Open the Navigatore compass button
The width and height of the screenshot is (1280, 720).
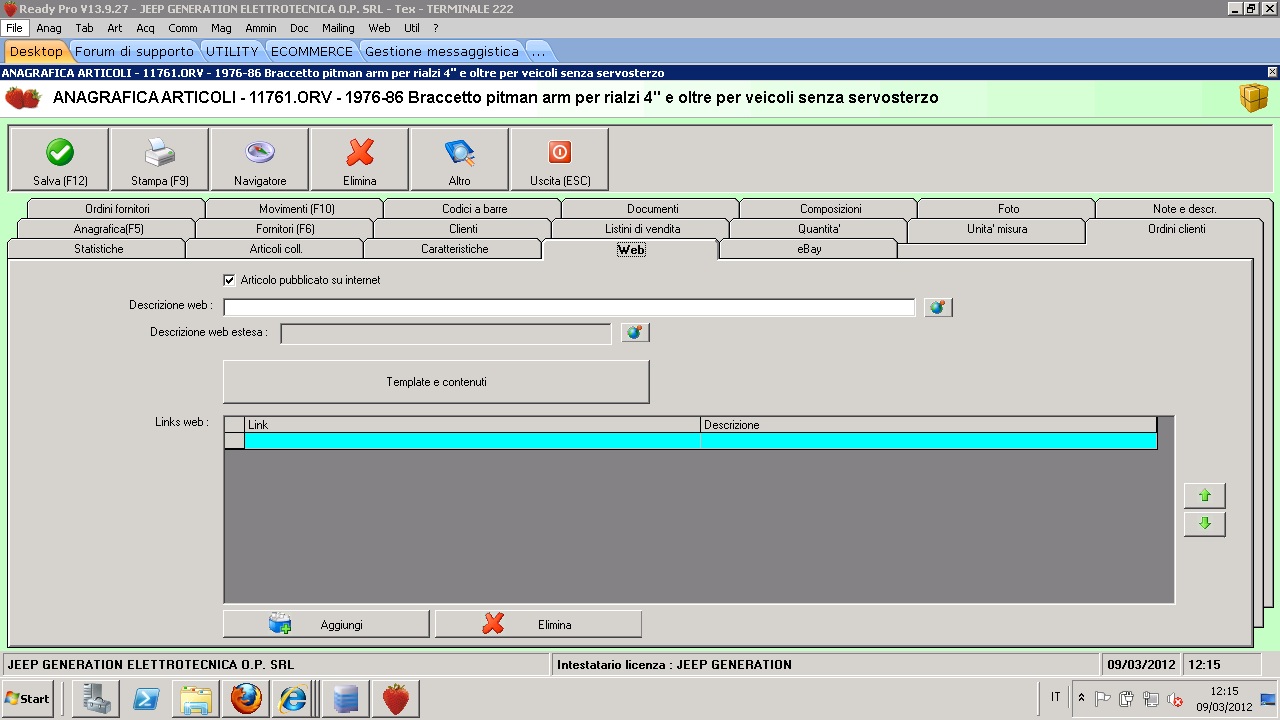coord(260,159)
